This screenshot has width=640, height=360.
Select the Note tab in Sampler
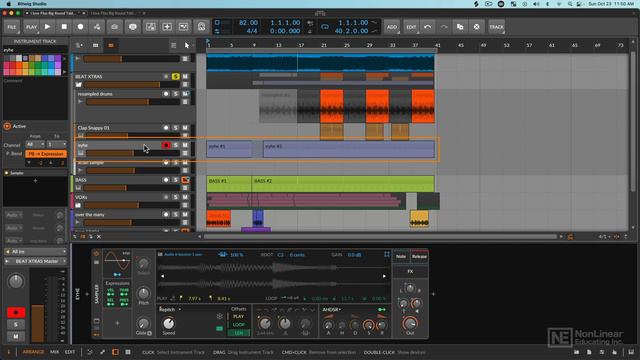point(401,256)
